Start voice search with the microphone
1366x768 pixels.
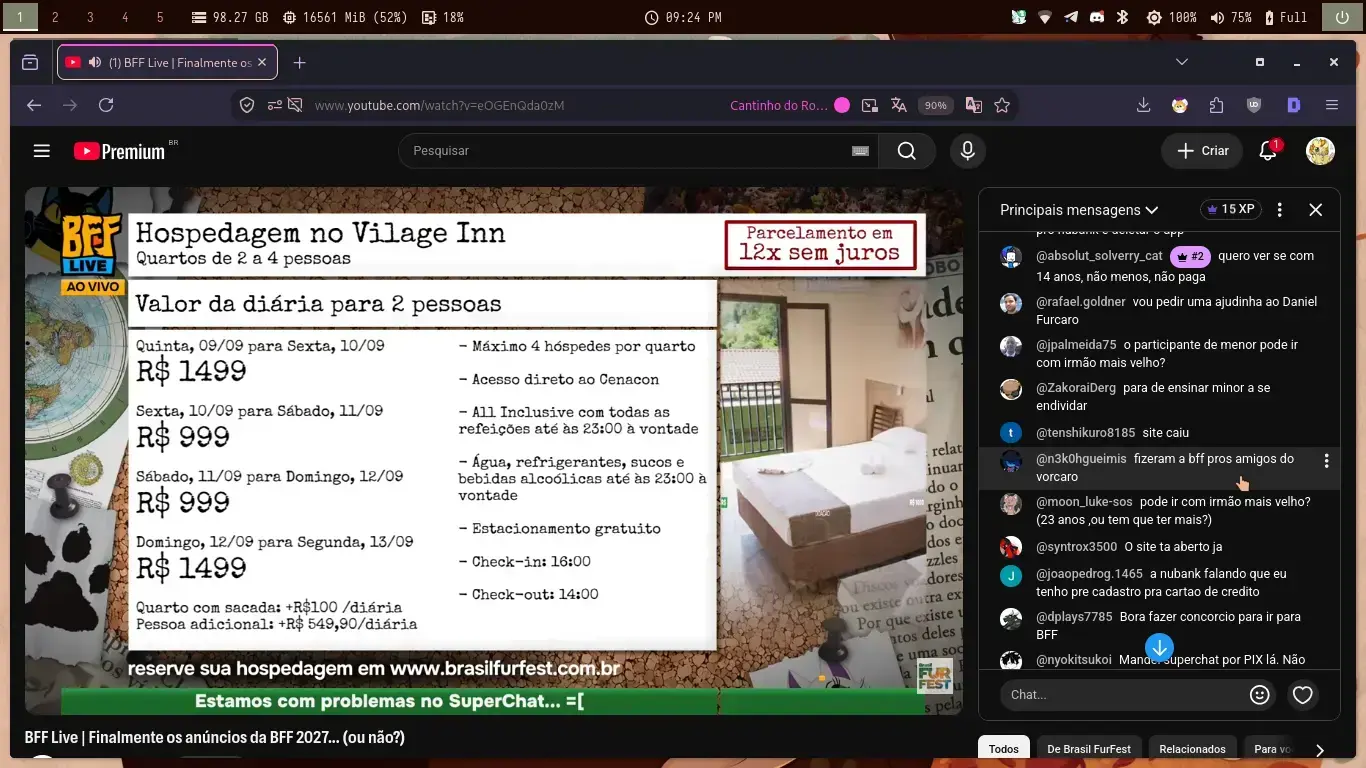(967, 151)
